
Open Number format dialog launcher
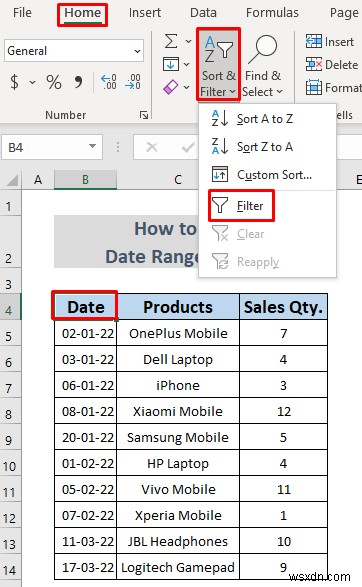tap(144, 115)
